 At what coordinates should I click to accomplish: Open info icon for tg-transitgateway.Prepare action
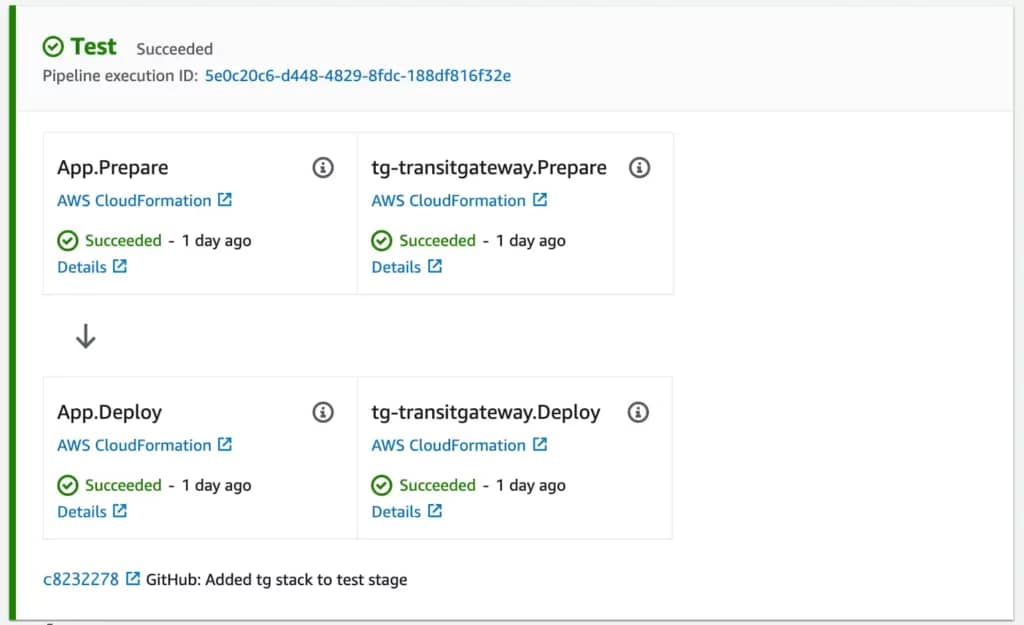point(639,168)
